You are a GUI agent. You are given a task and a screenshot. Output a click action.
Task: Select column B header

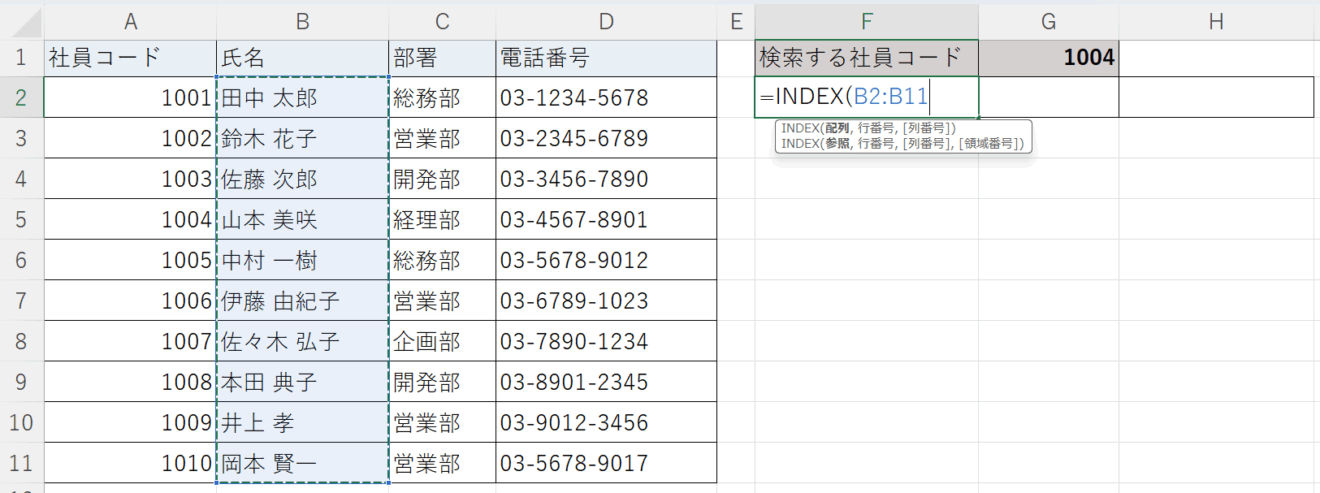(x=301, y=22)
